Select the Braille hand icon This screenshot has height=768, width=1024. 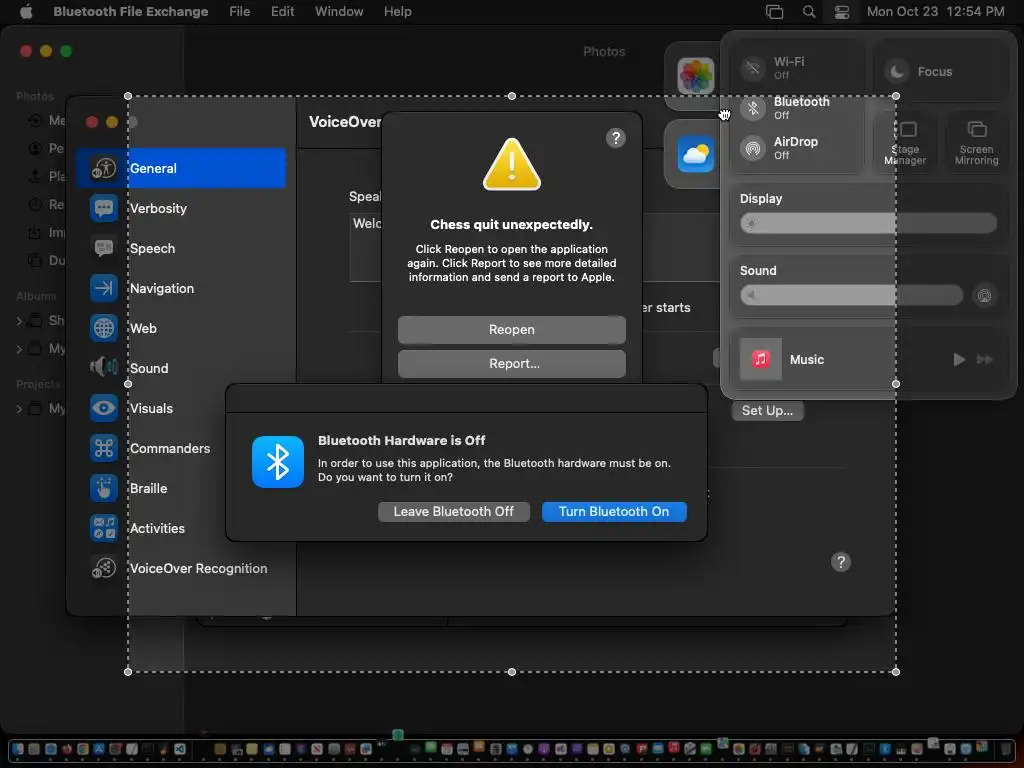(x=104, y=488)
